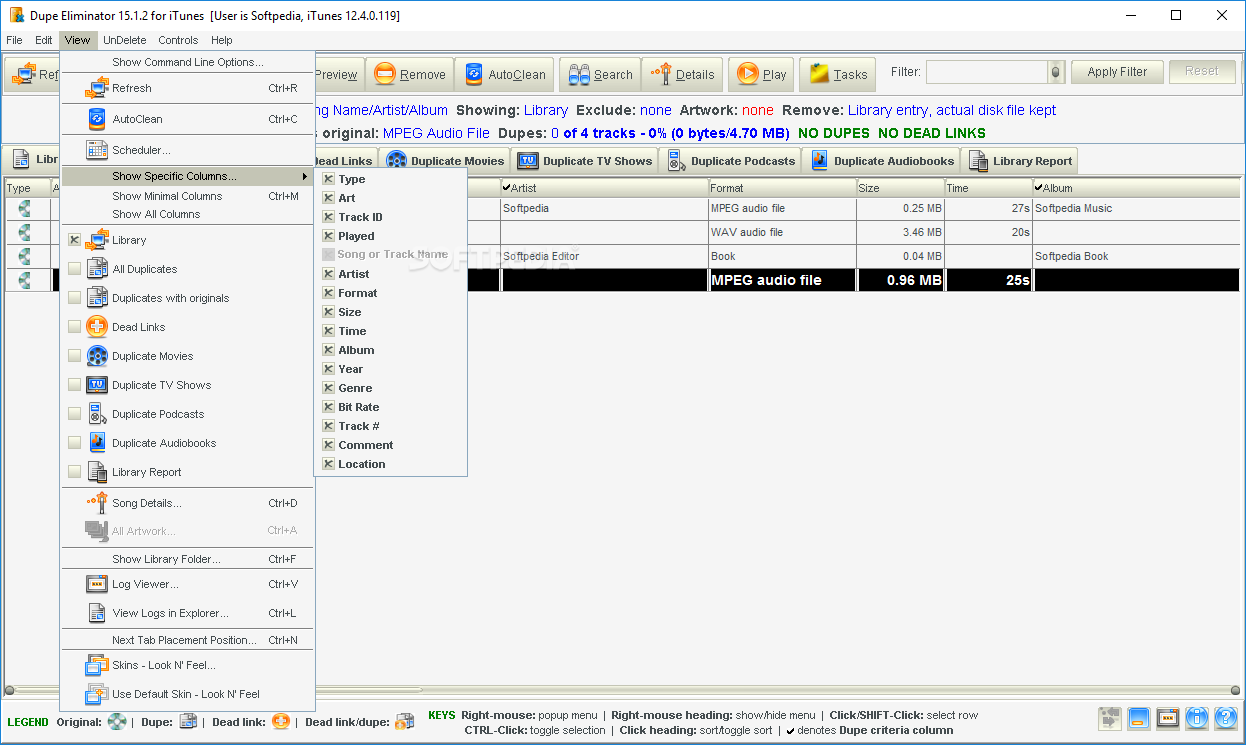Click the Log Viewer icon in menu
Screen dimensions: 1246x745
(97, 584)
